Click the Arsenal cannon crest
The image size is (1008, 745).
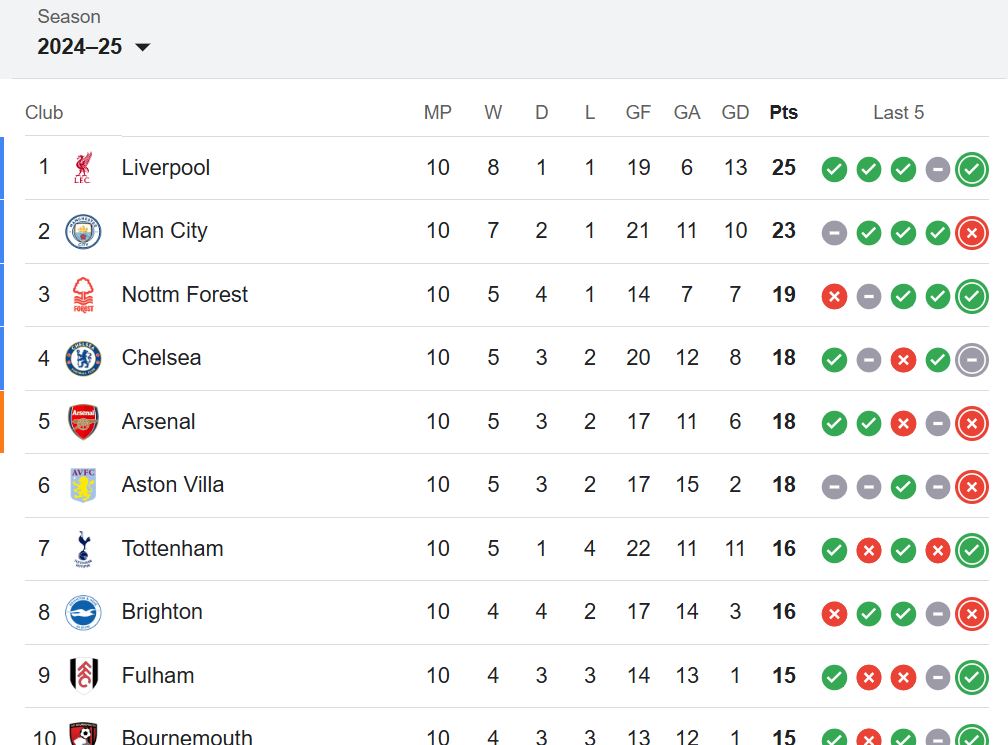point(83,422)
